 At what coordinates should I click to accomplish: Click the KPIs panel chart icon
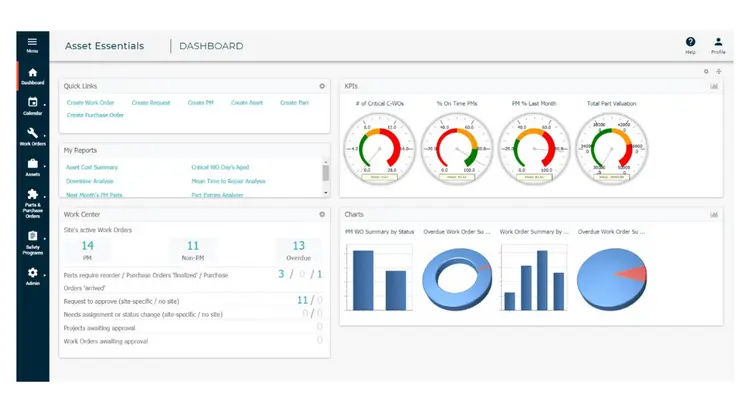point(714,86)
